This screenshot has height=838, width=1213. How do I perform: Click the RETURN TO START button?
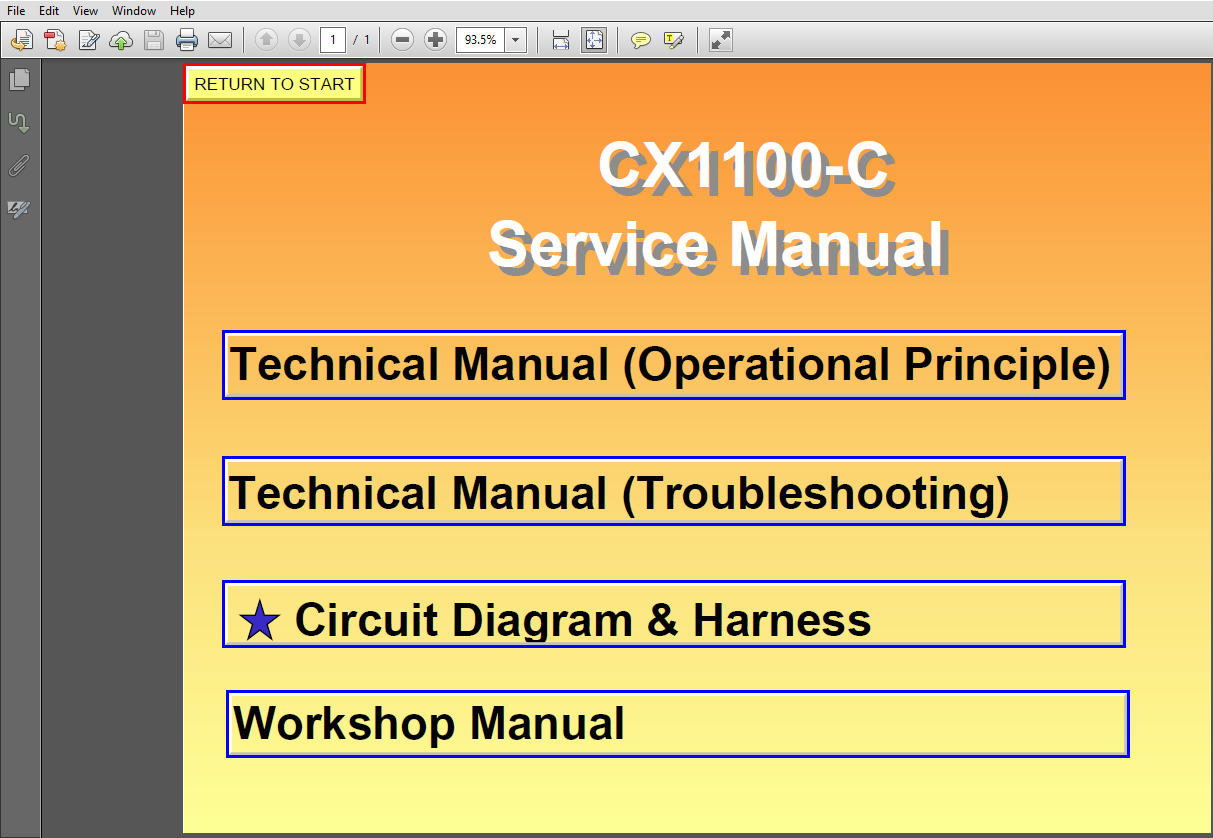(275, 84)
